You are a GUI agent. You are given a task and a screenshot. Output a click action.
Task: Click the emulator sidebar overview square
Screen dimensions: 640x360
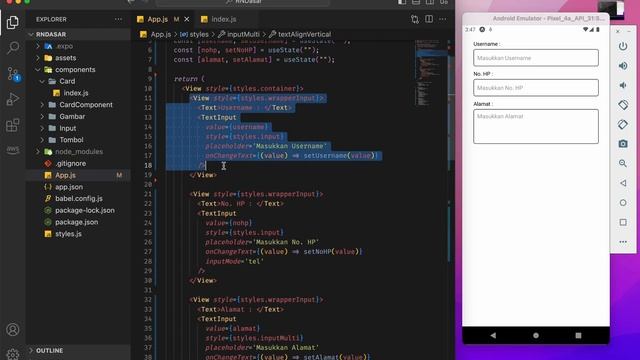pyautogui.click(x=623, y=222)
